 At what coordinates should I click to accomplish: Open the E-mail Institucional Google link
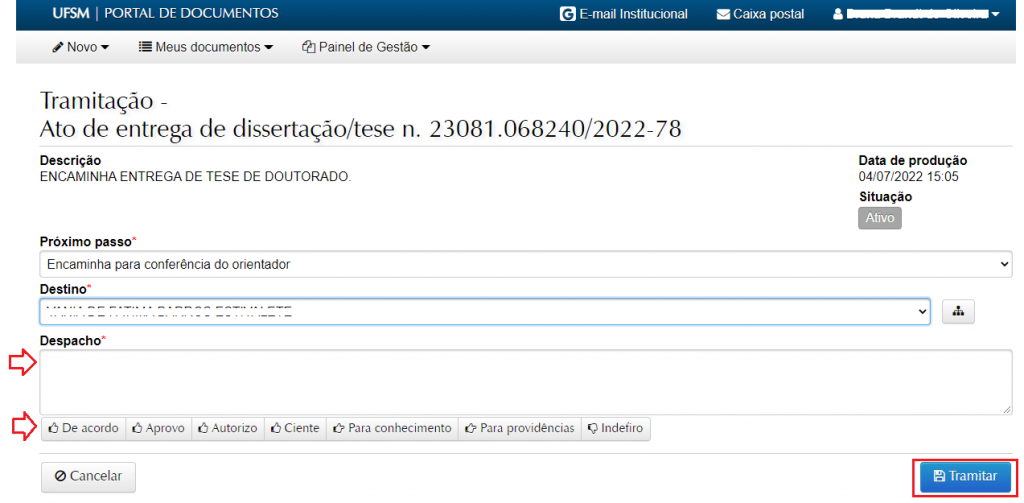click(625, 14)
